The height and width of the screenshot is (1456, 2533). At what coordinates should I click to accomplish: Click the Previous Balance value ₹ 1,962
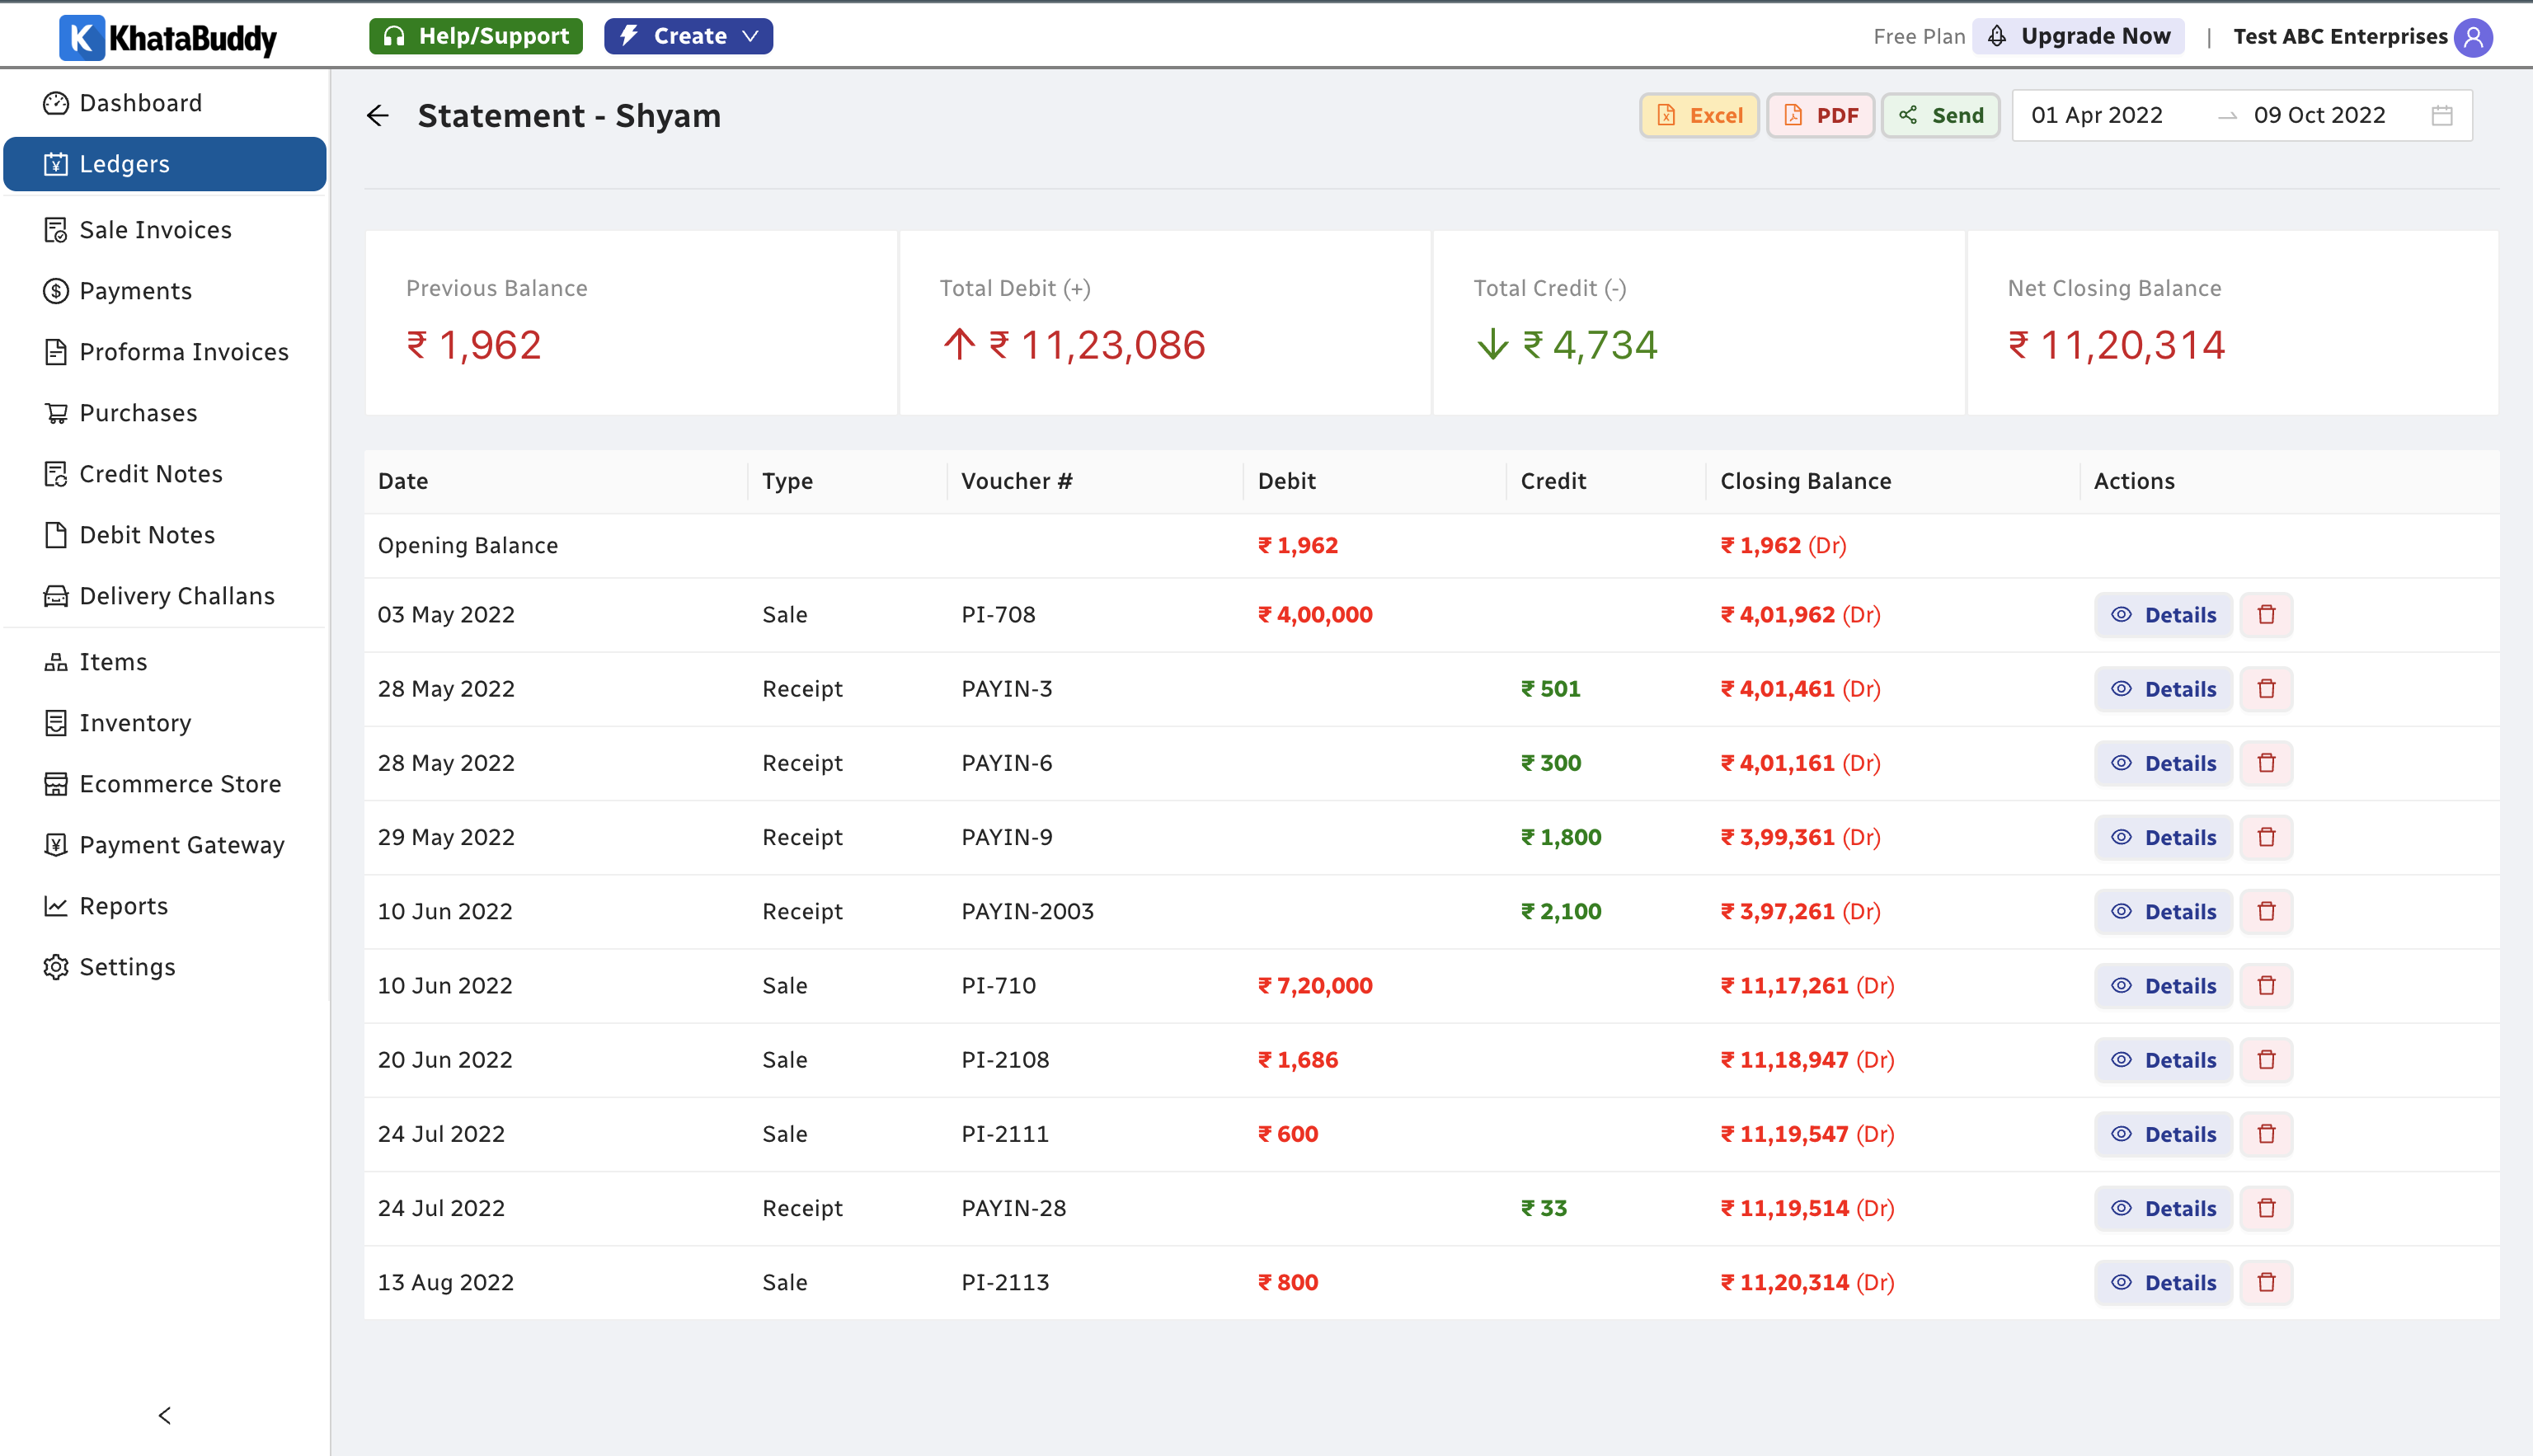click(x=474, y=345)
